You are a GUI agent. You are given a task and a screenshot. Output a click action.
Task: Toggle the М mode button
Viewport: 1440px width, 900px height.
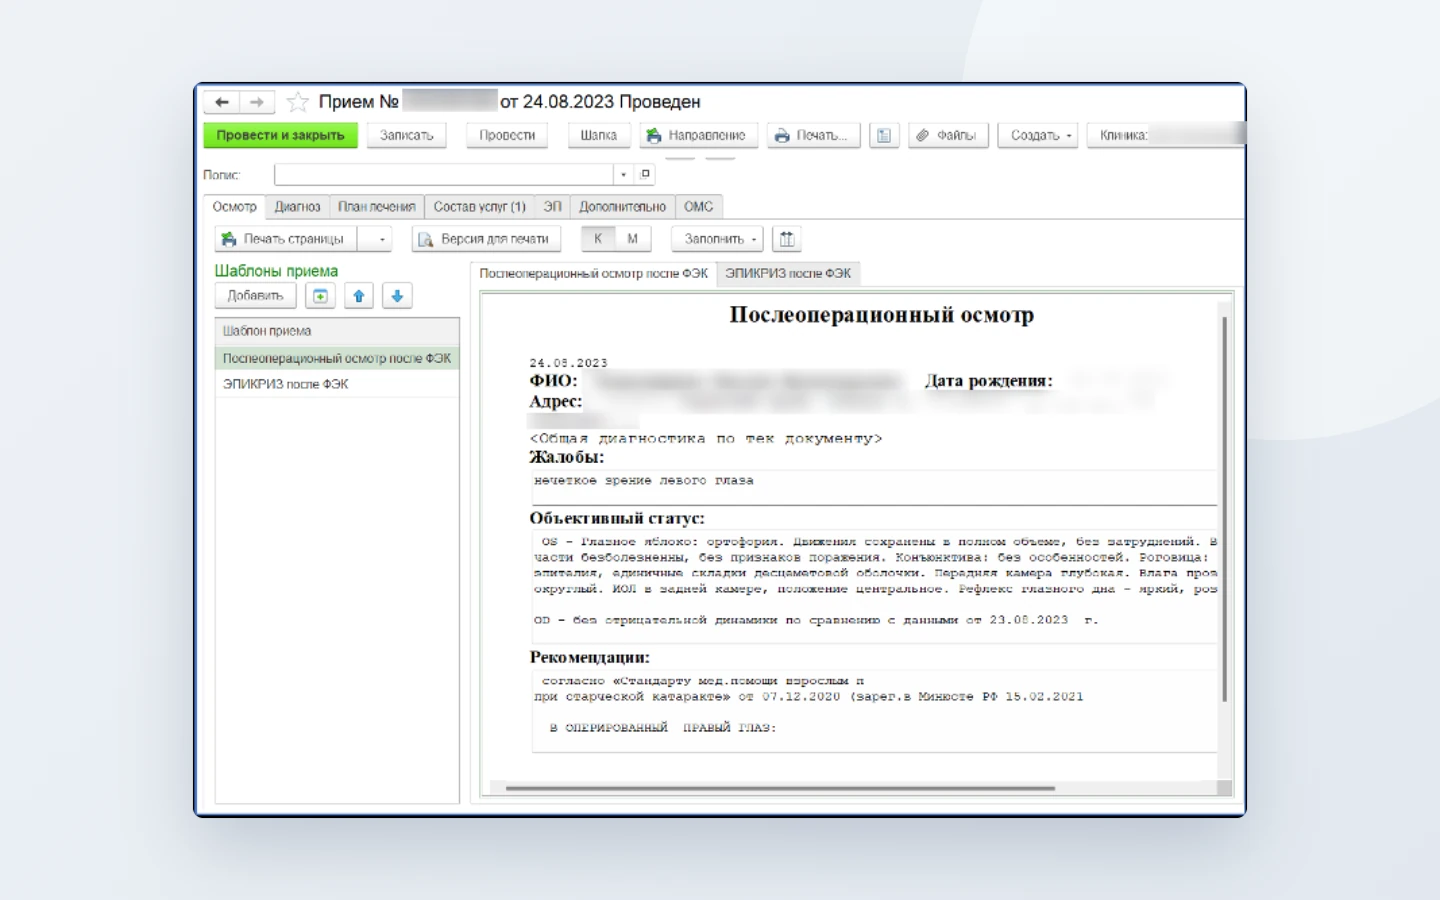click(x=633, y=239)
